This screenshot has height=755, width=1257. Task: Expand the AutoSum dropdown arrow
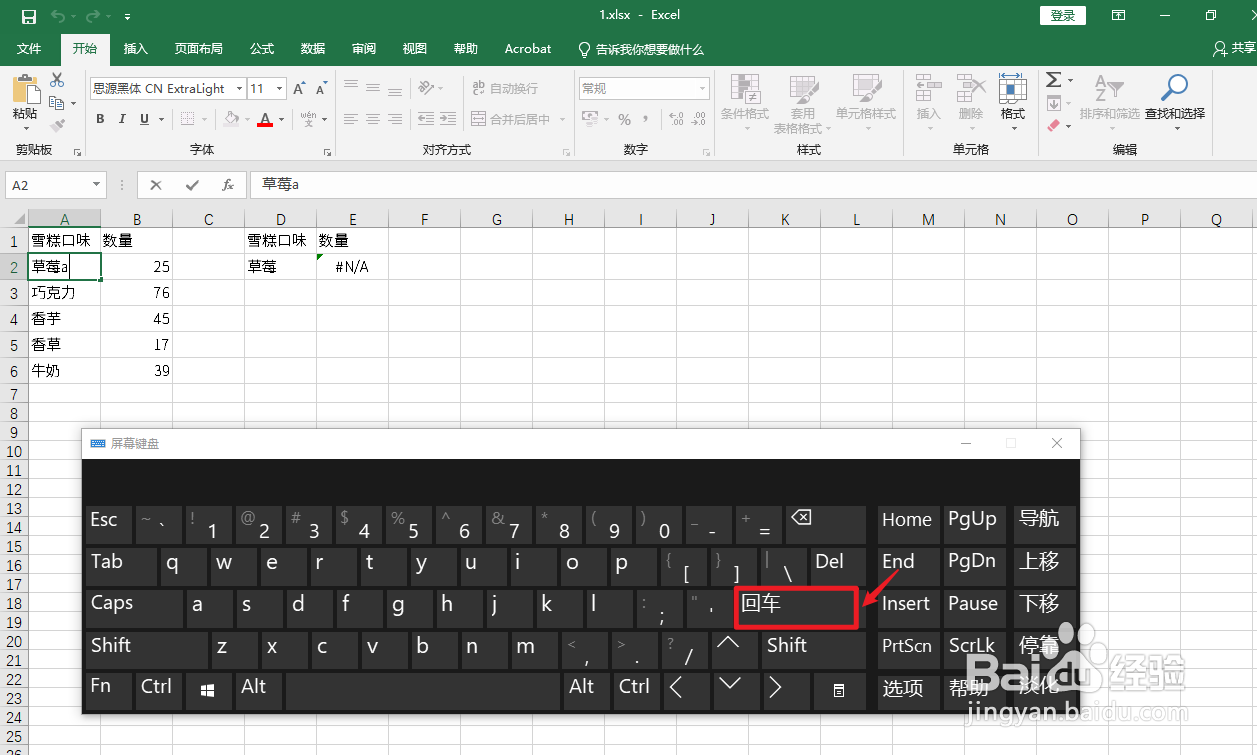pyautogui.click(x=1070, y=80)
